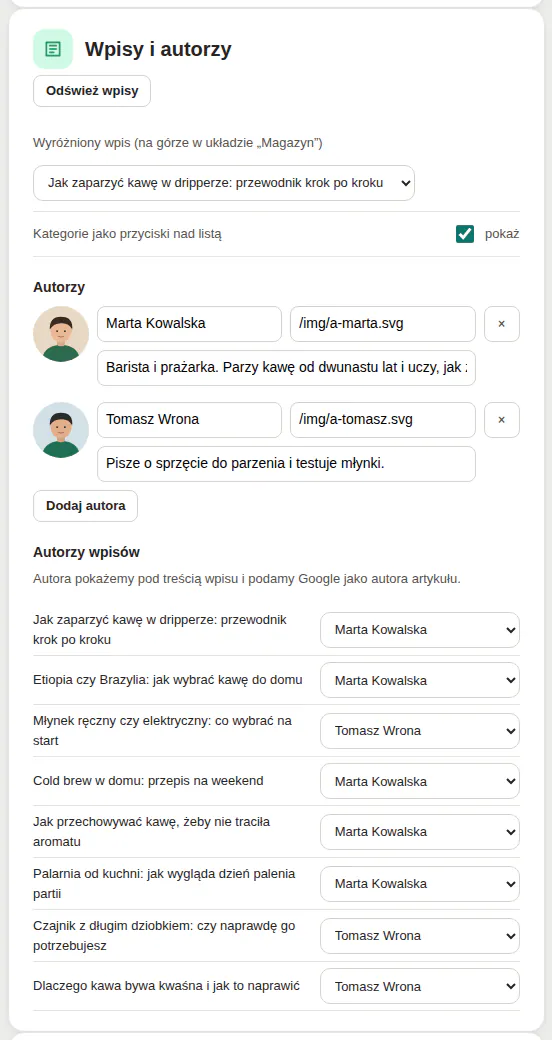The width and height of the screenshot is (552, 1040).
Task: Click the 'Autorzy' subheading
Action: point(59,287)
